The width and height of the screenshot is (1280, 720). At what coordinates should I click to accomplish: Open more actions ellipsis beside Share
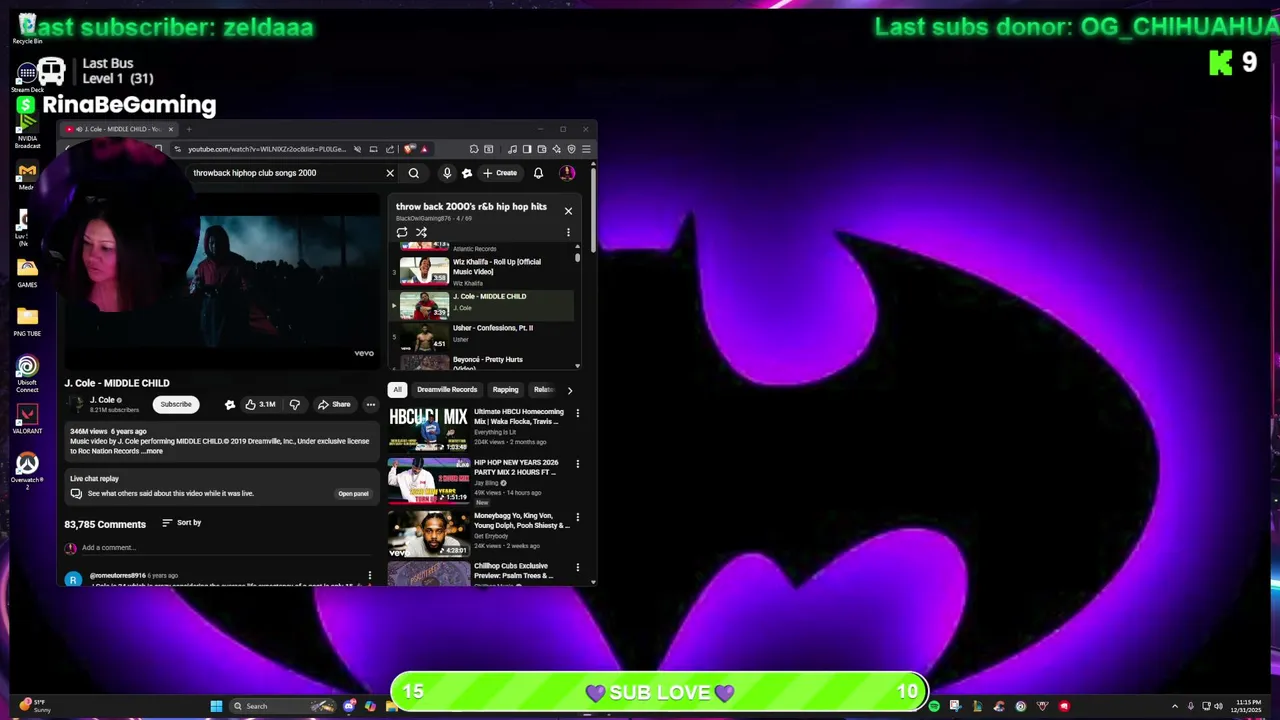coord(370,405)
